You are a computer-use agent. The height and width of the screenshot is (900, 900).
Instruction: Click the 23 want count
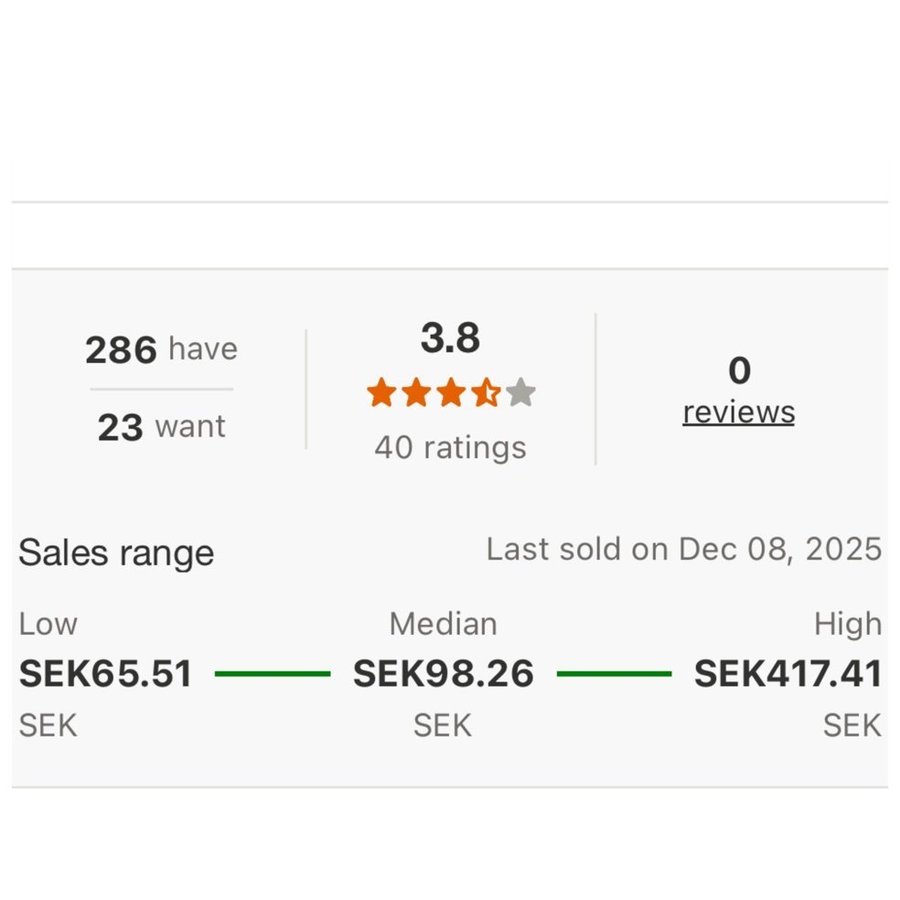pos(161,428)
